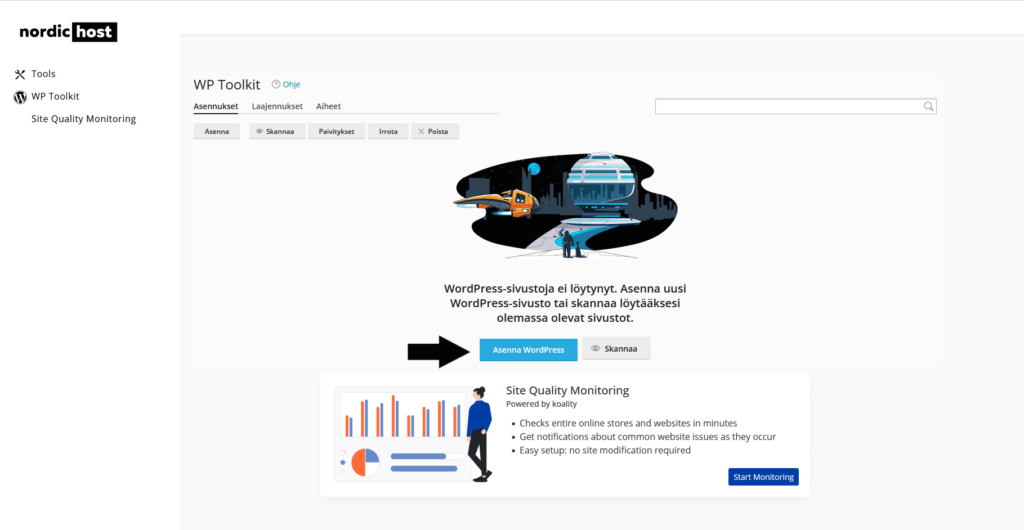Click the Asenna toolbar button
Image resolution: width=1024 pixels, height=530 pixels.
click(217, 131)
